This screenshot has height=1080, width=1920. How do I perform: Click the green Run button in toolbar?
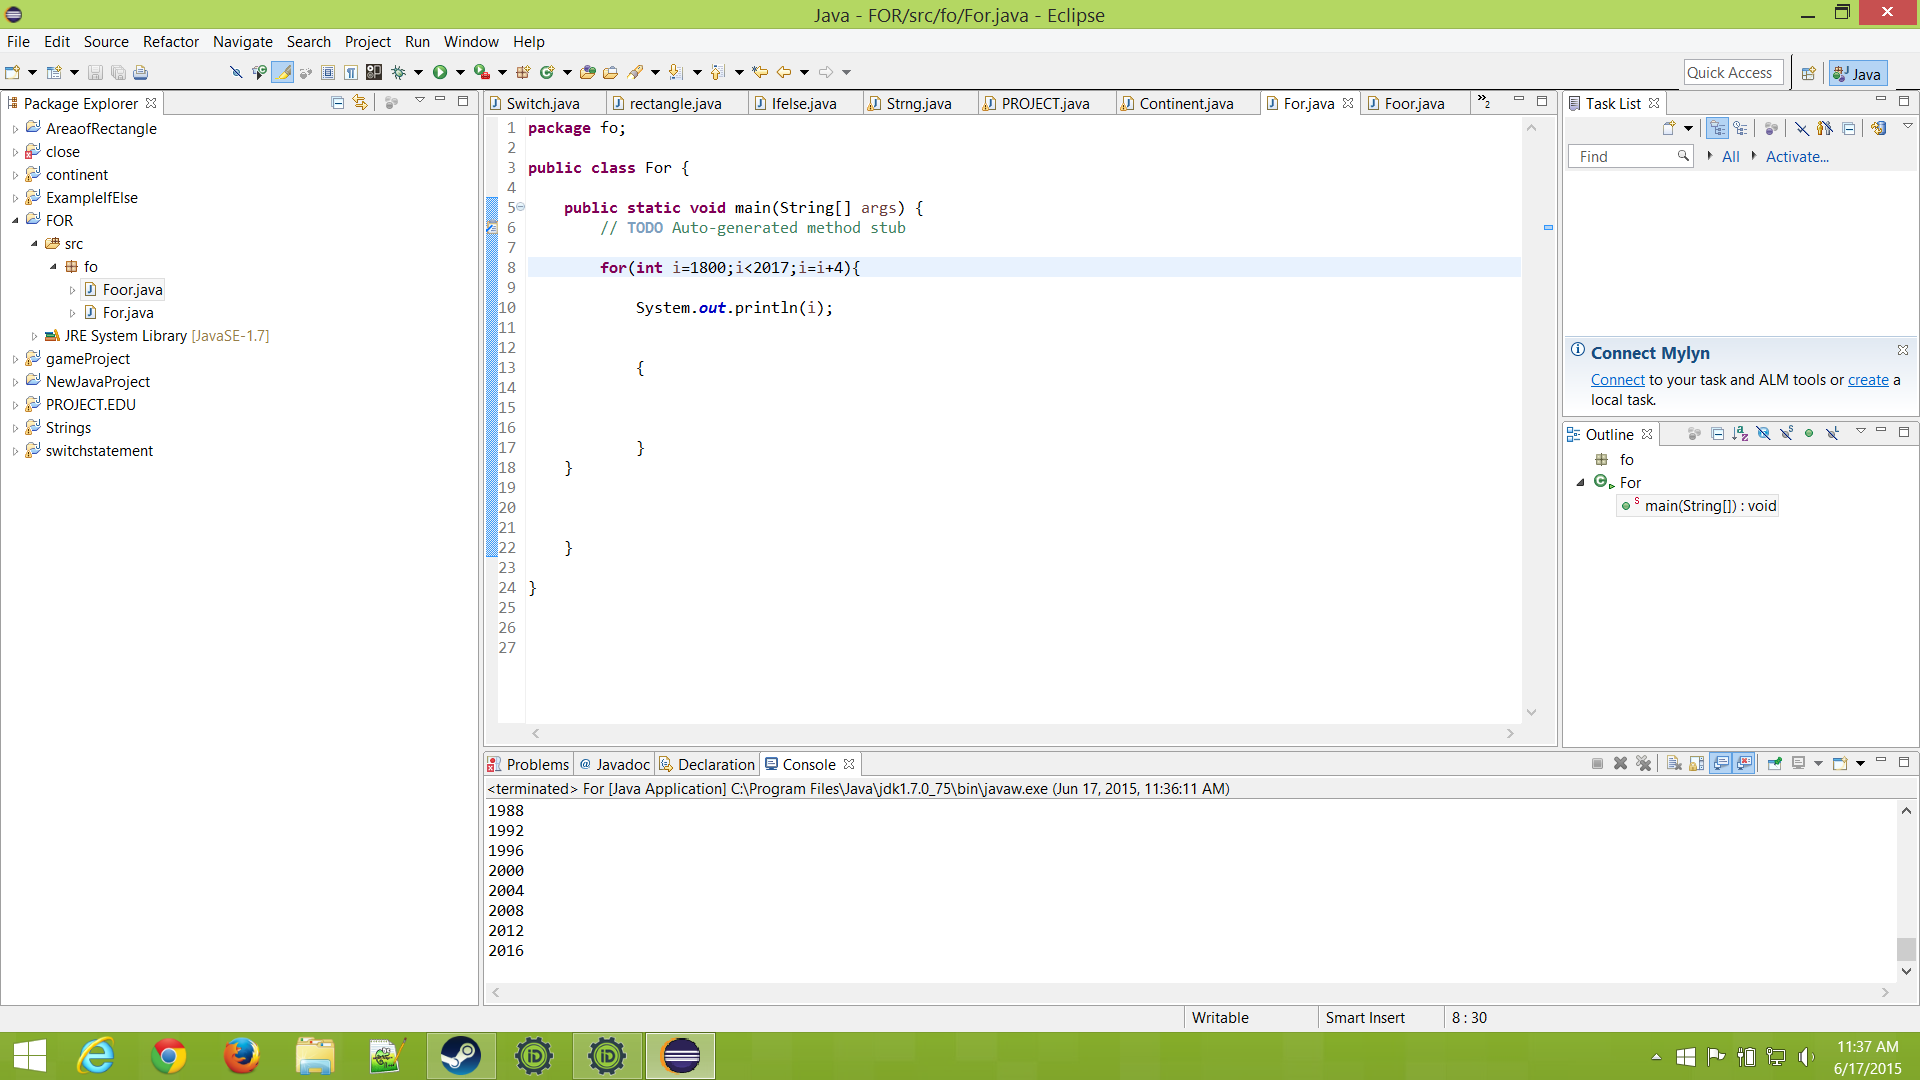point(439,72)
